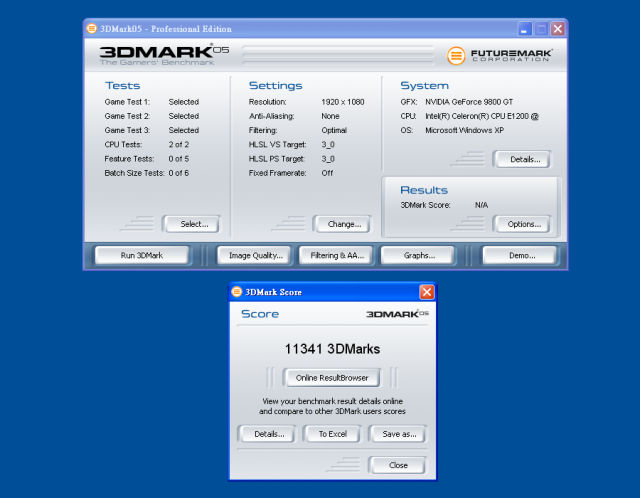Click the Futuremark Corporation logo
Screen dimensions: 640x498
[500, 56]
